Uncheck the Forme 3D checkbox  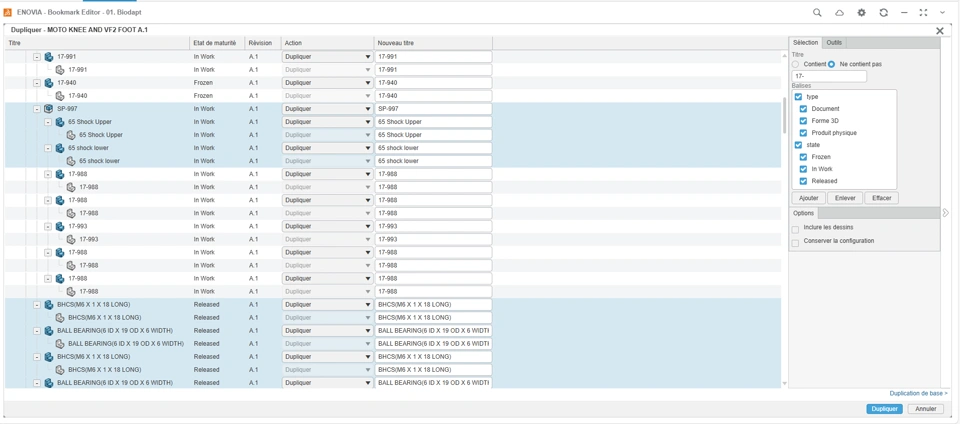pyautogui.click(x=804, y=121)
